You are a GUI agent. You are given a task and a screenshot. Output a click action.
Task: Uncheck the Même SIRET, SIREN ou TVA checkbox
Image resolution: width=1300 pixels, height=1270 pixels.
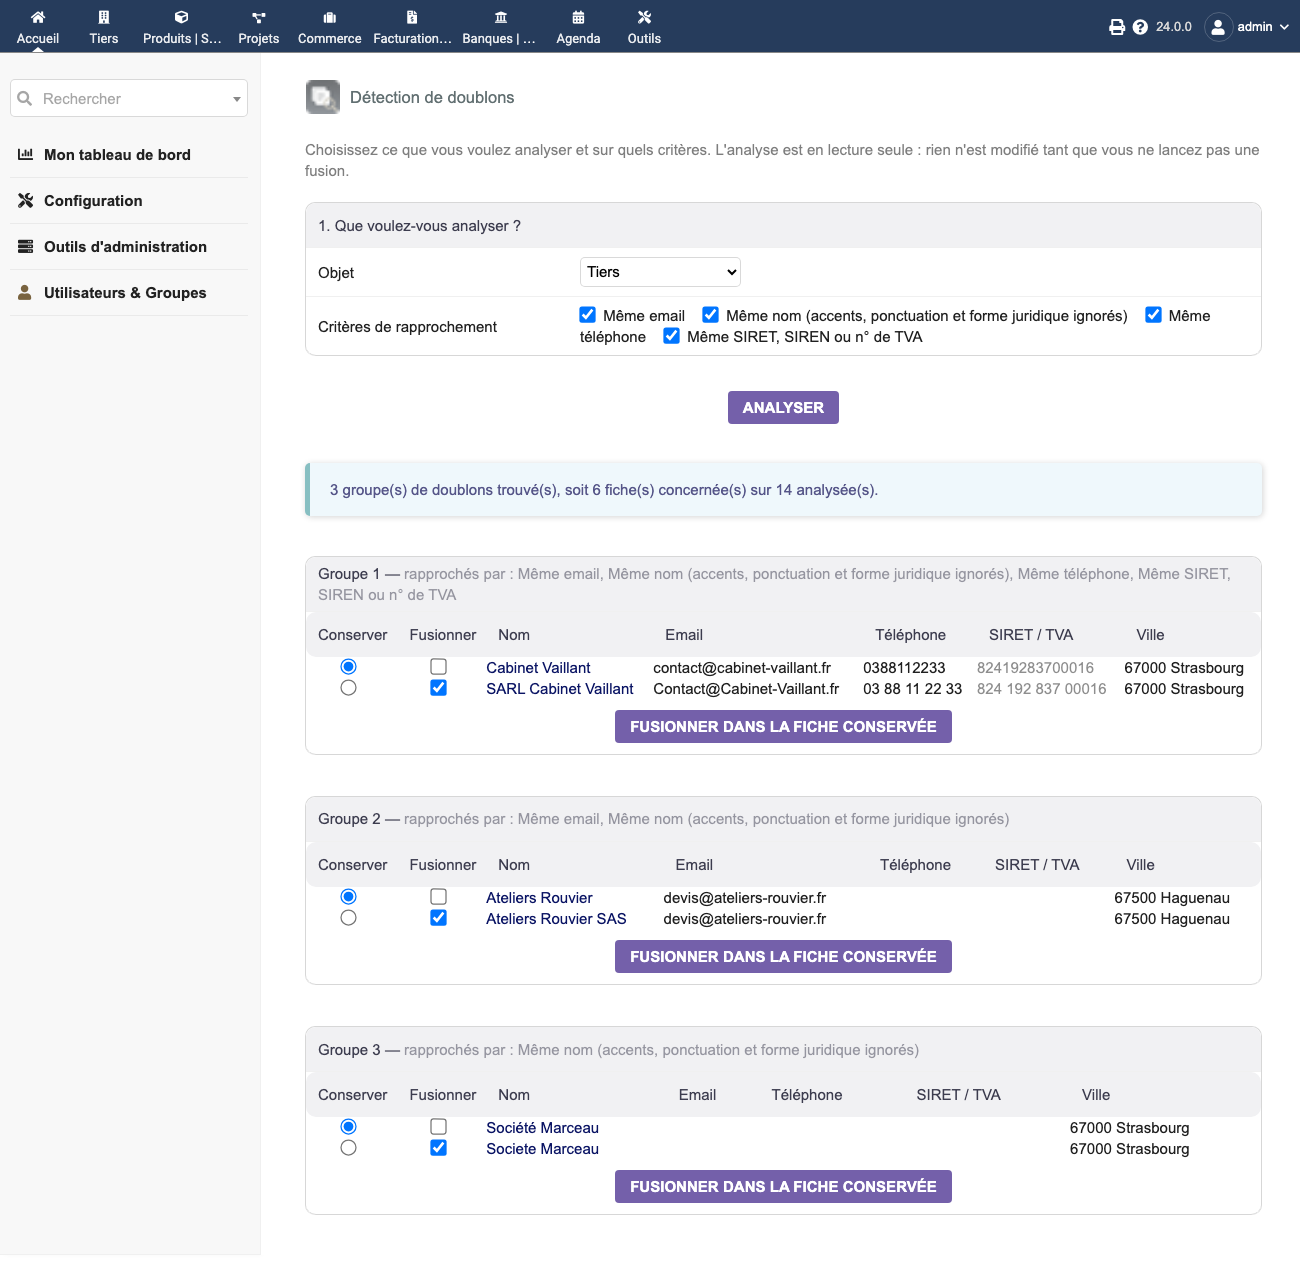672,336
